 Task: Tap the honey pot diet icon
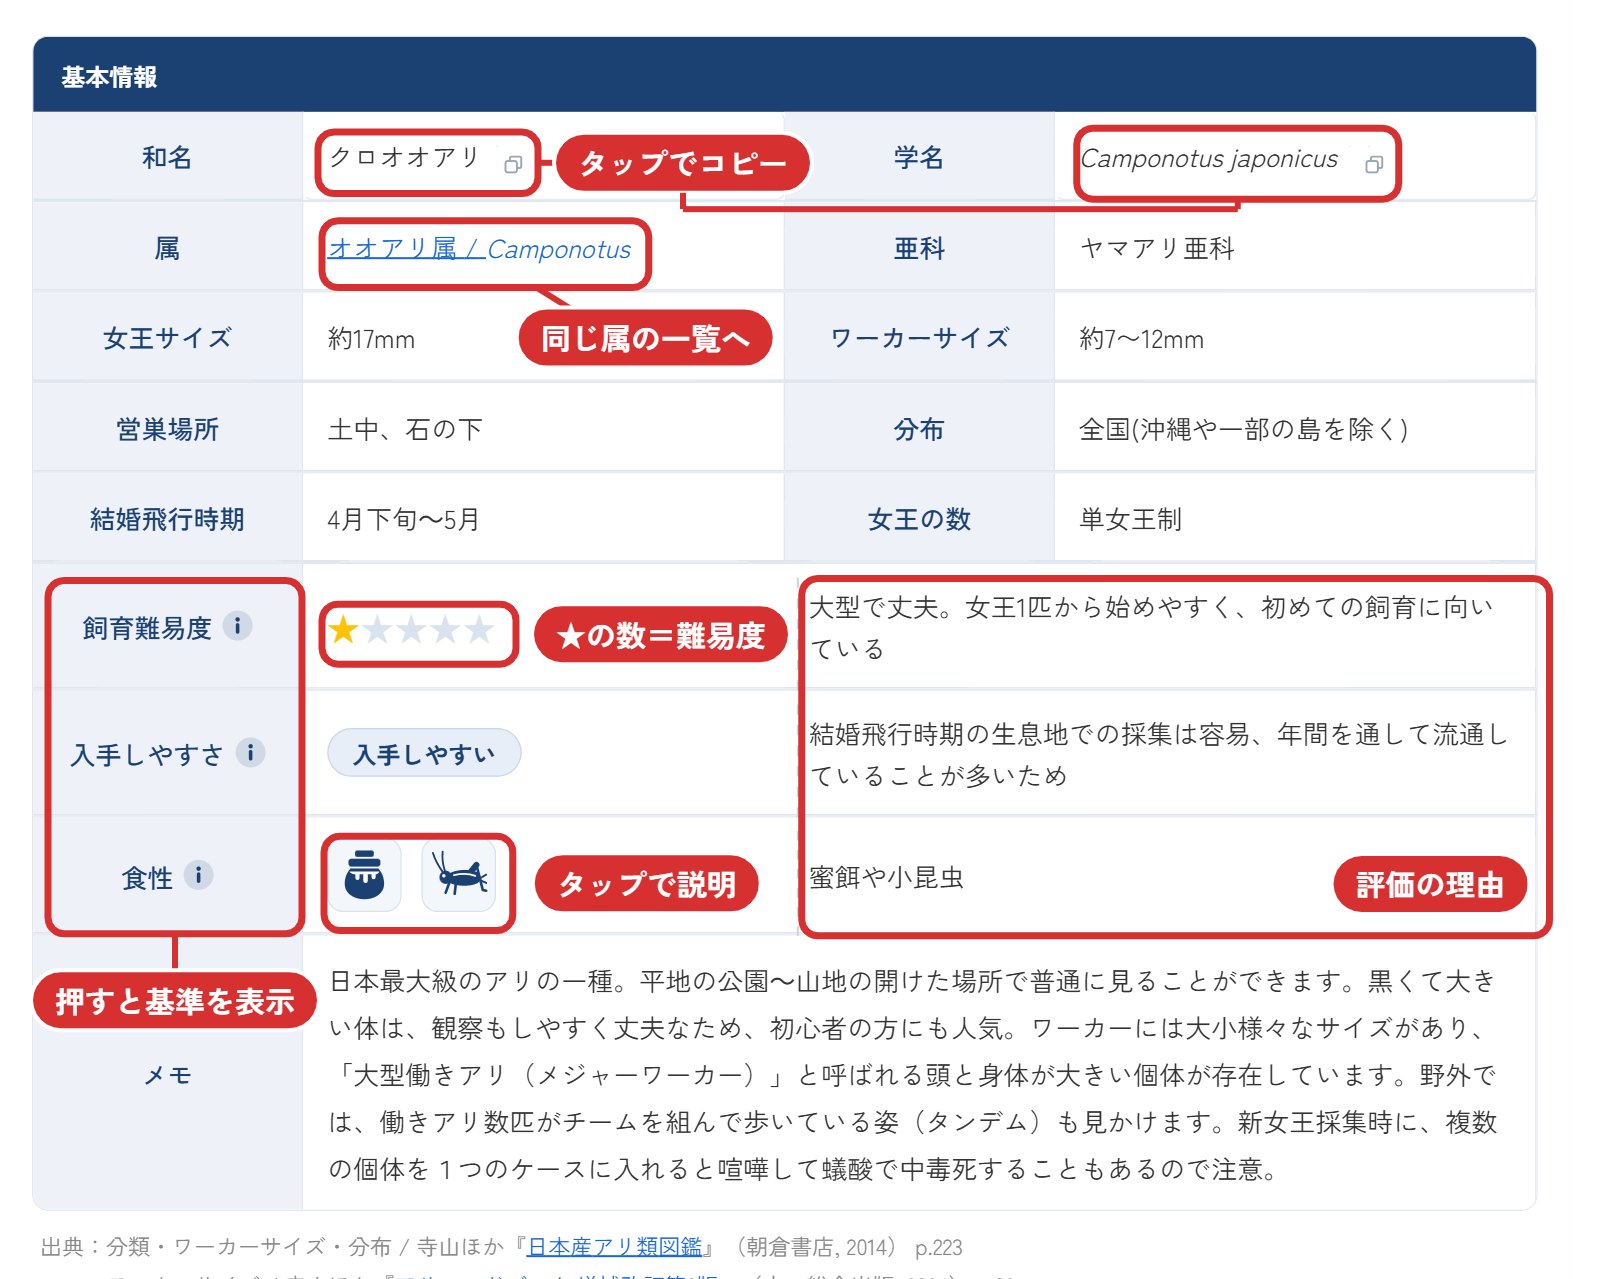365,876
